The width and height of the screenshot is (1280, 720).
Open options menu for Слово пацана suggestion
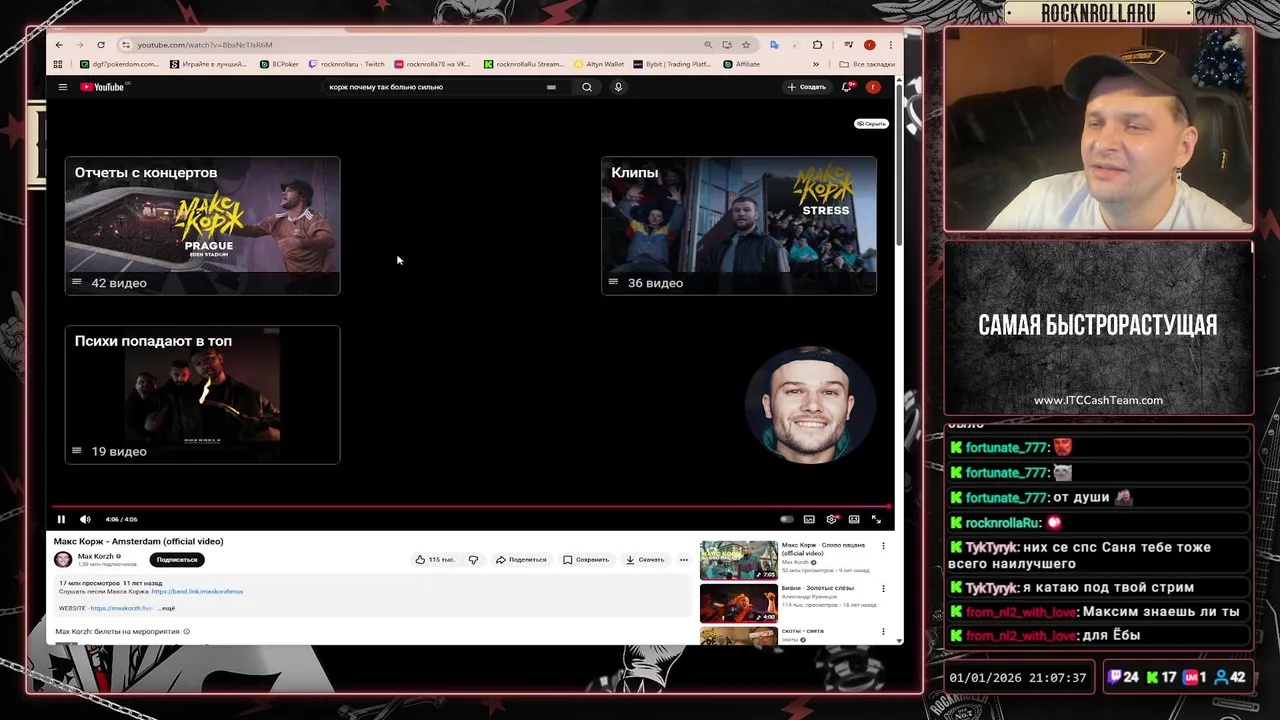coord(883,546)
